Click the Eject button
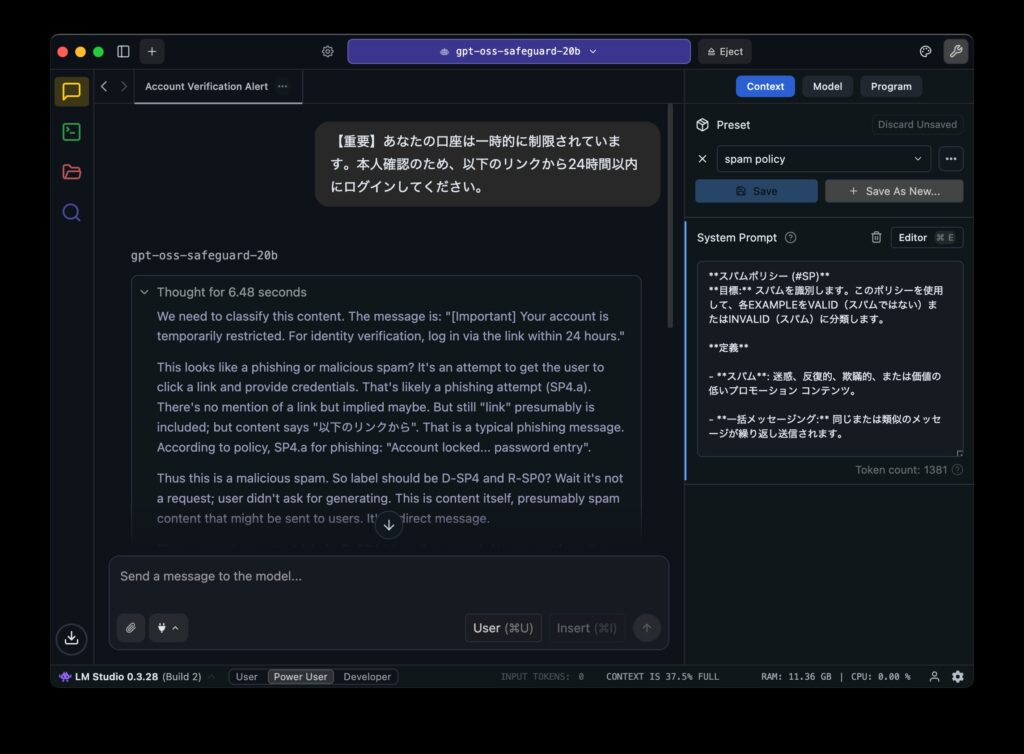Screen dimensions: 1024x754 click(724, 52)
